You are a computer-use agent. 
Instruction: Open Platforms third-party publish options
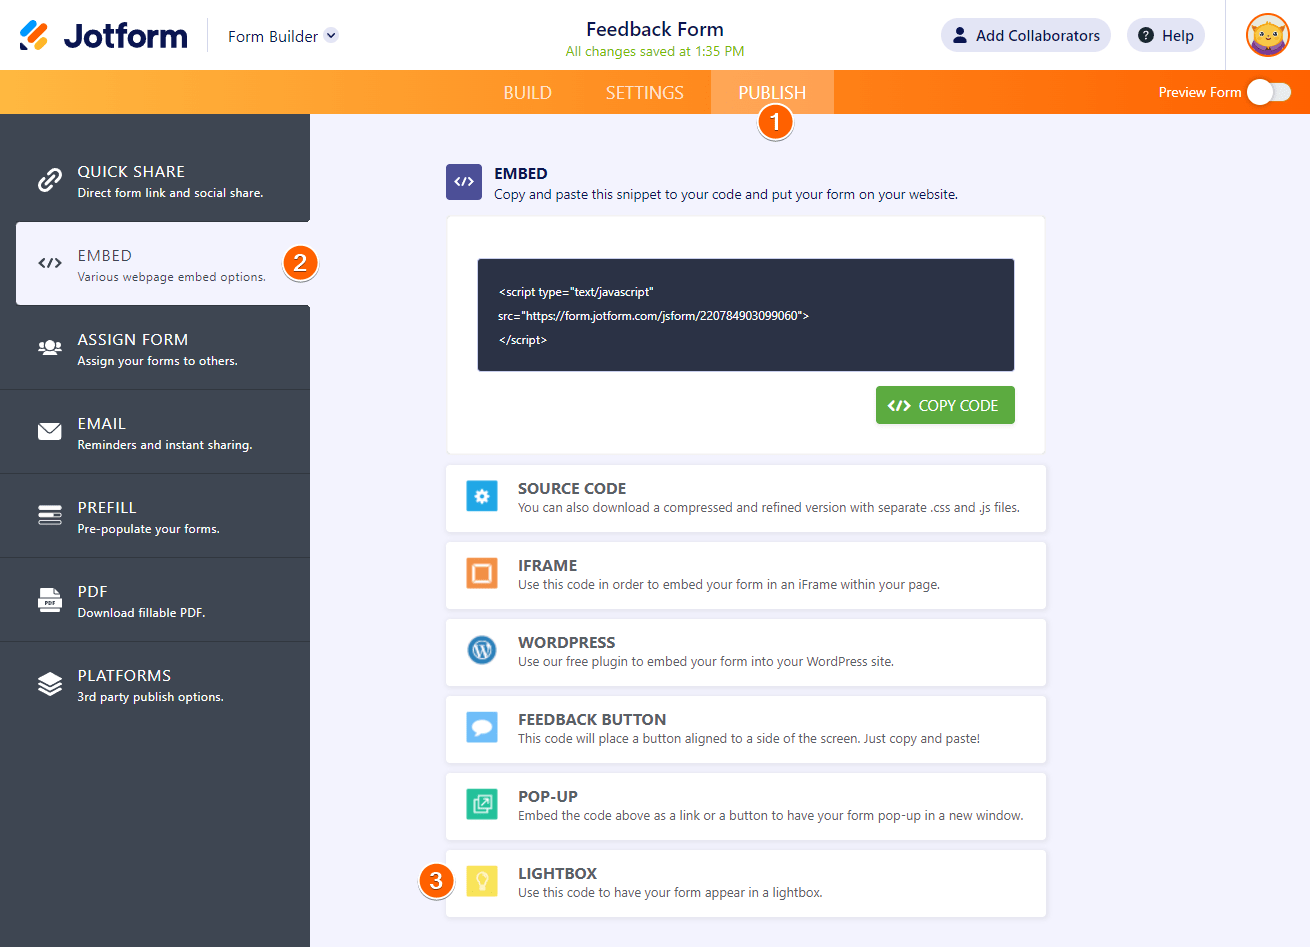(155, 684)
